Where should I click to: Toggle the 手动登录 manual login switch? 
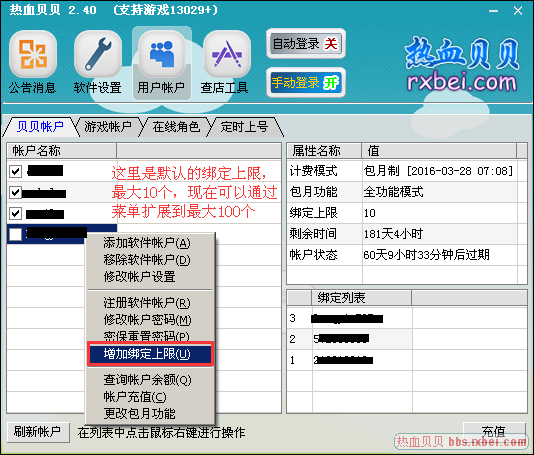click(306, 82)
